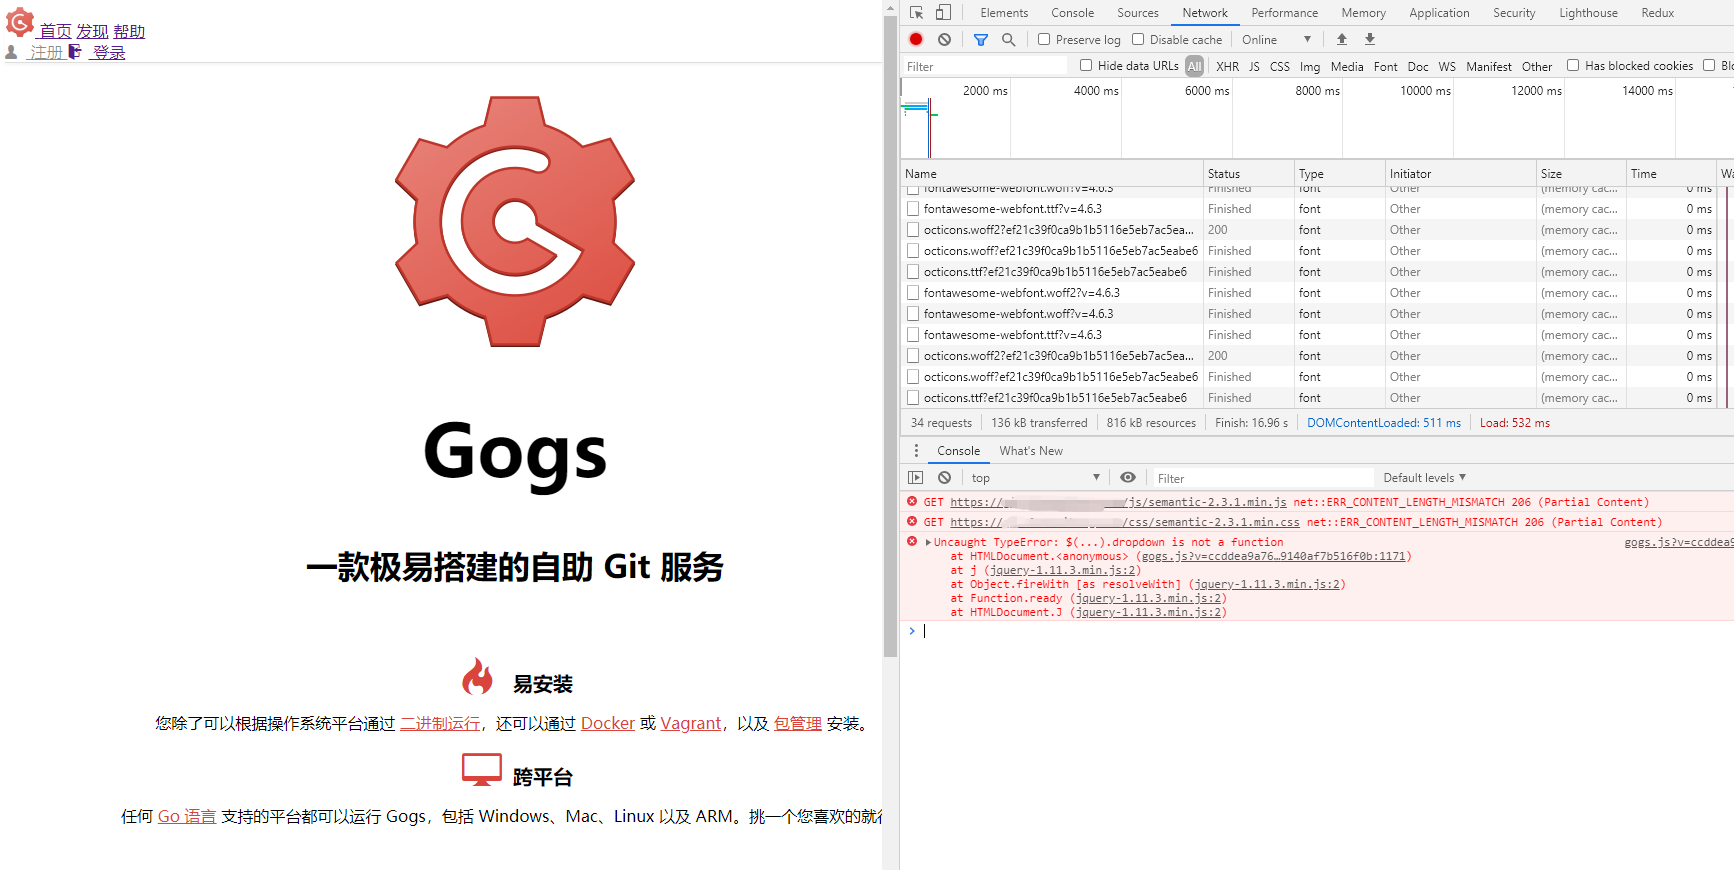Viewport: 1734px width, 870px height.
Task: Toggle the network filter funnel icon
Action: (x=981, y=40)
